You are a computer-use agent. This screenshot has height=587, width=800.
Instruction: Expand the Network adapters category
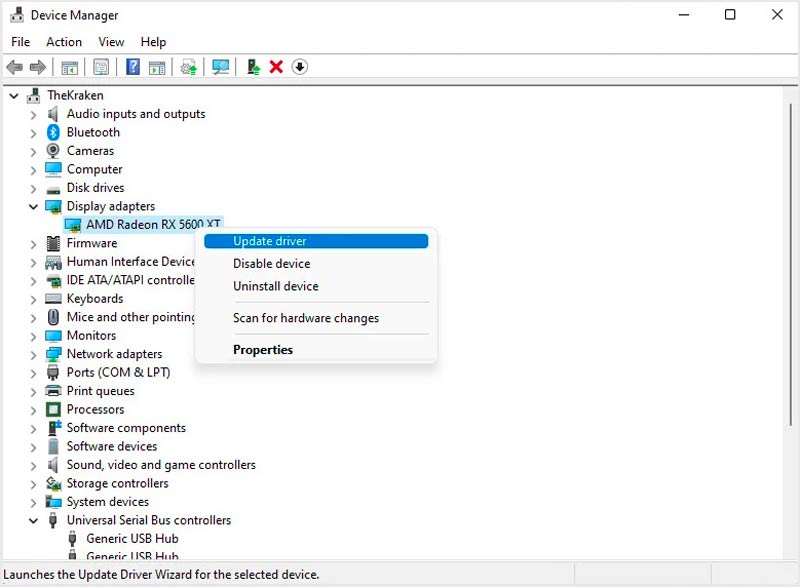tap(33, 354)
